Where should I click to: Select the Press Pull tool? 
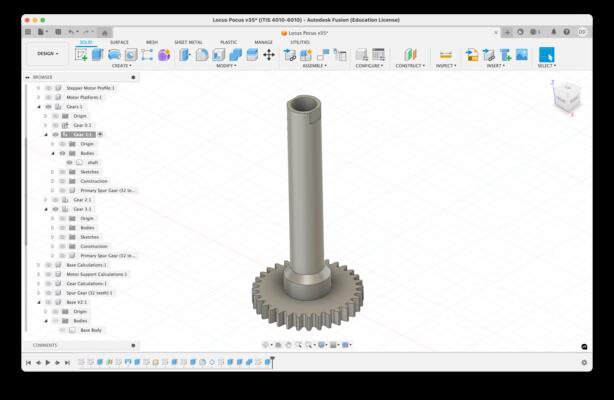click(184, 54)
